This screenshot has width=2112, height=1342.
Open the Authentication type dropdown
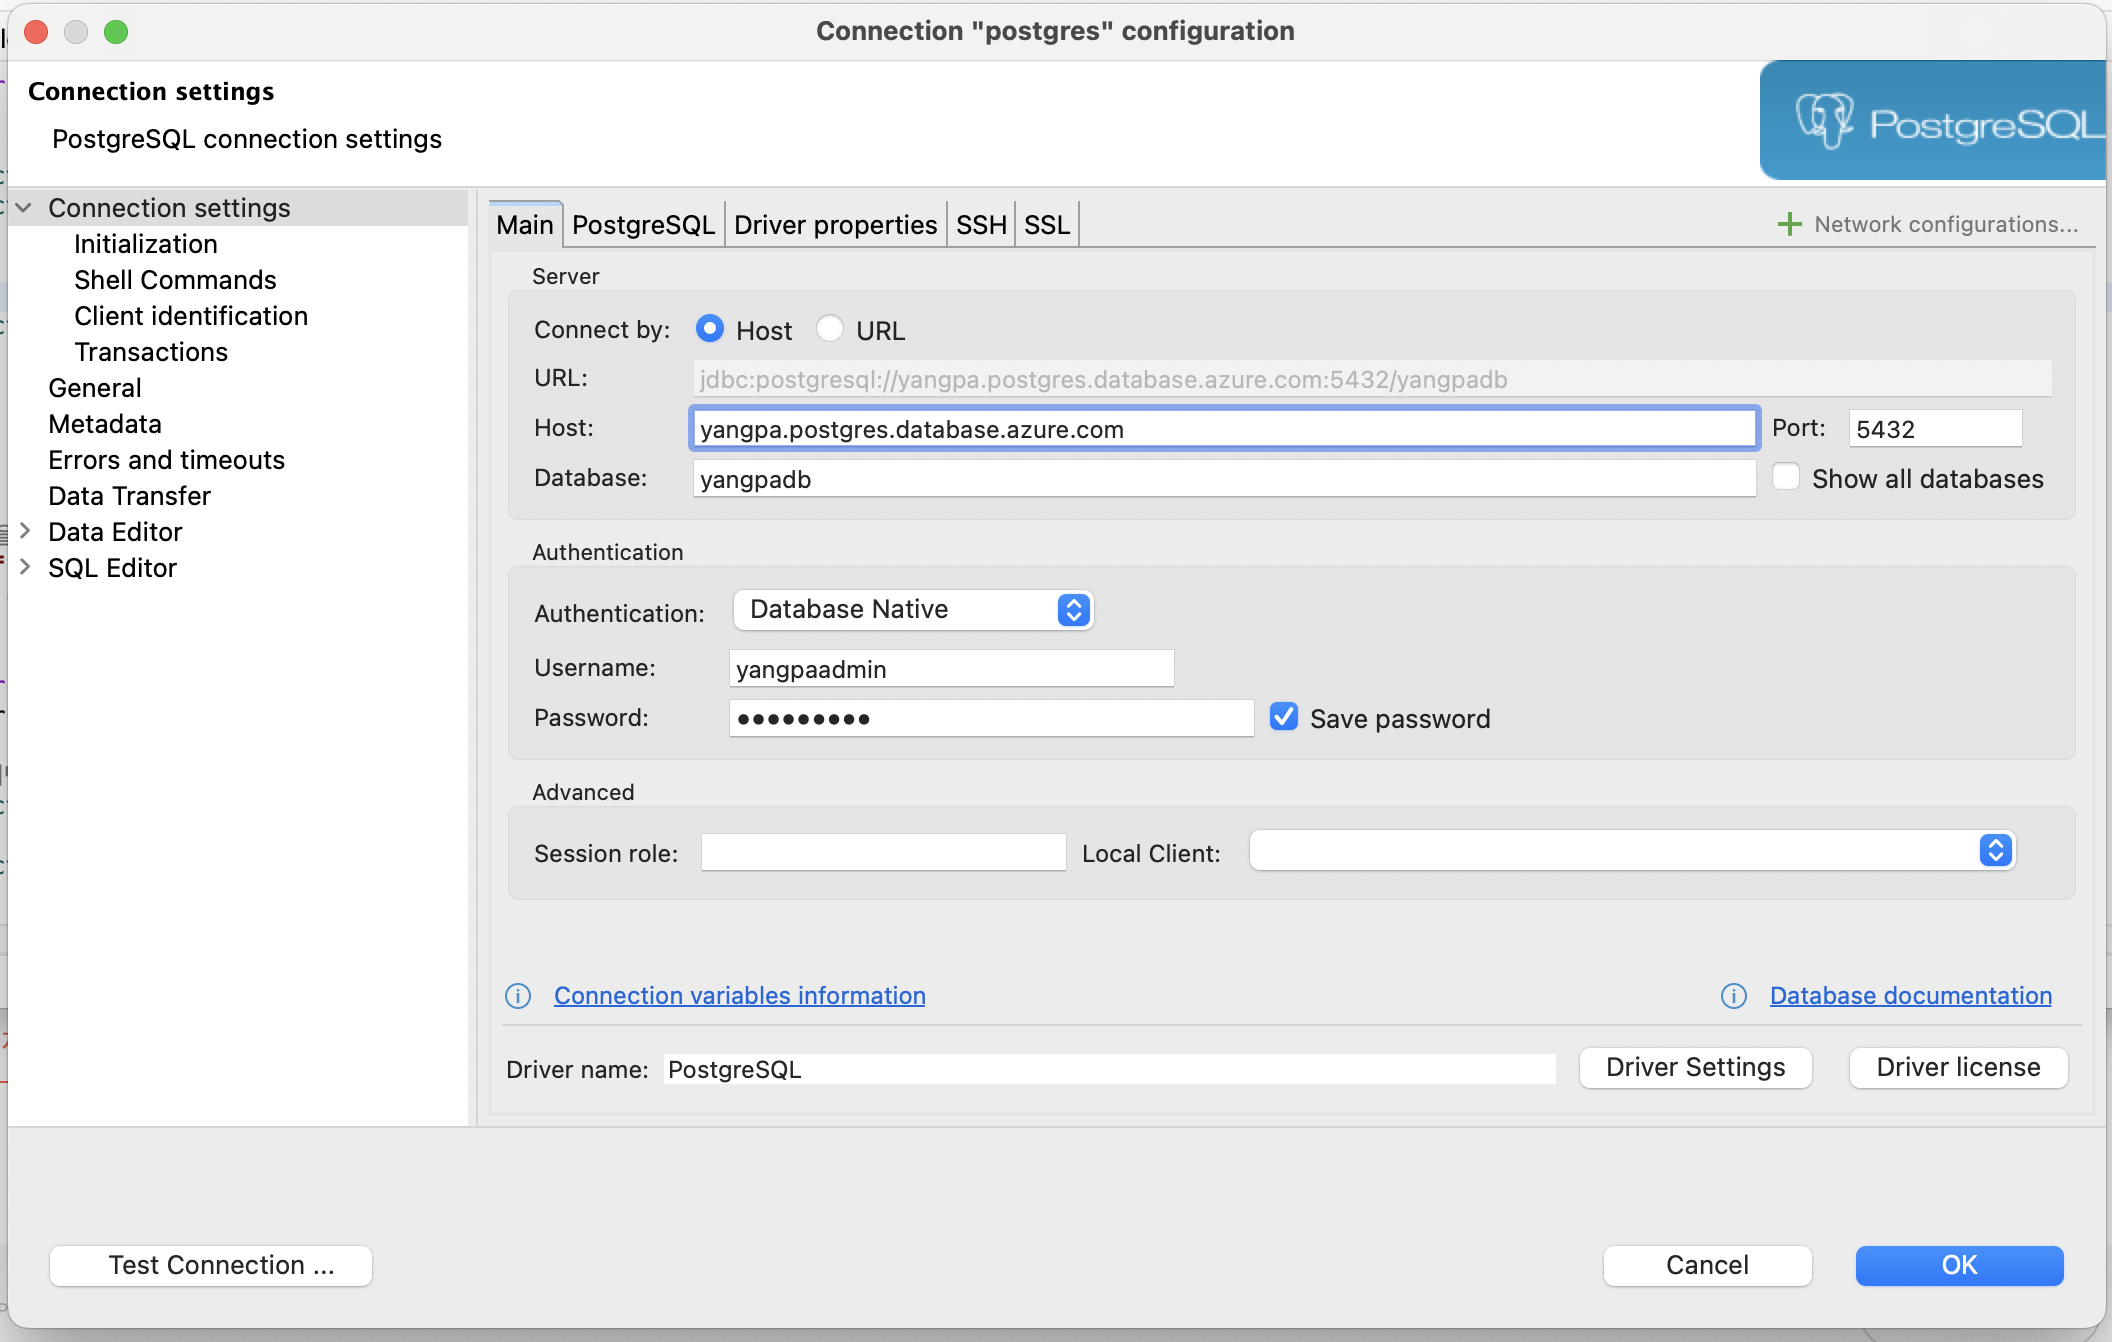913,610
